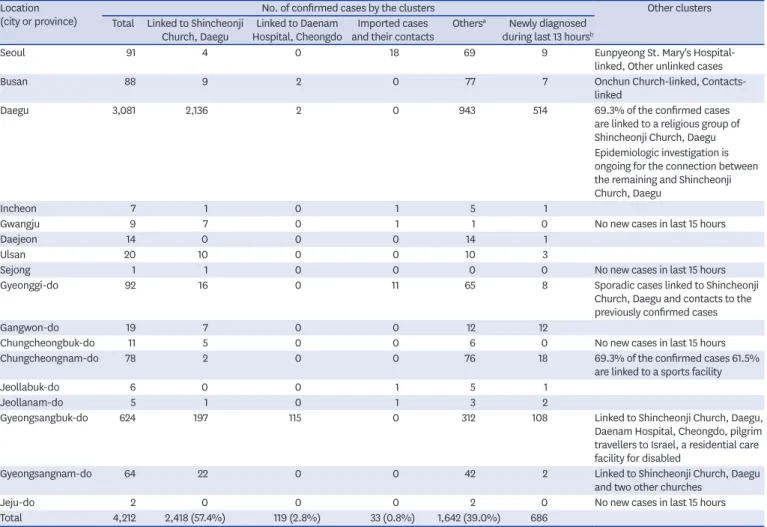Click the 'Others' column header
Image resolution: width=767 pixels, height=527 pixels.
click(x=469, y=23)
